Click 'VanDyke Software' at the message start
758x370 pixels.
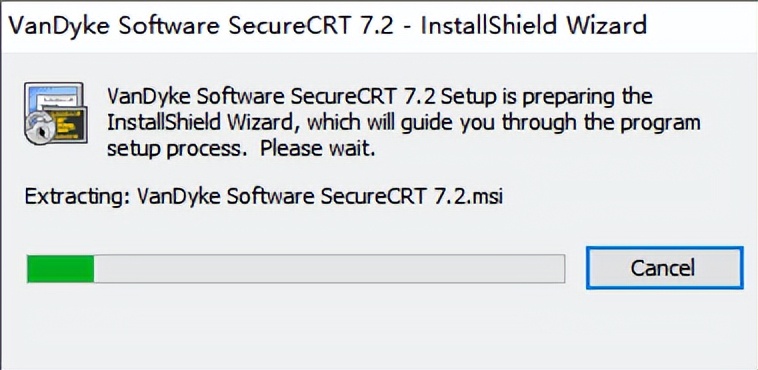[x=195, y=97]
